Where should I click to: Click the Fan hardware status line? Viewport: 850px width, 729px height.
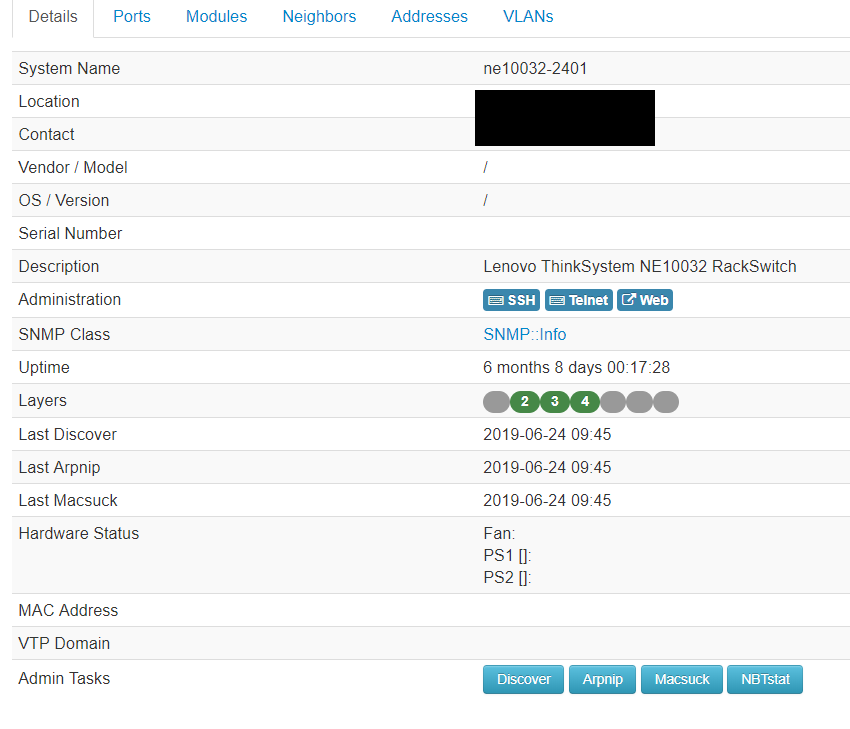pyautogui.click(x=499, y=533)
